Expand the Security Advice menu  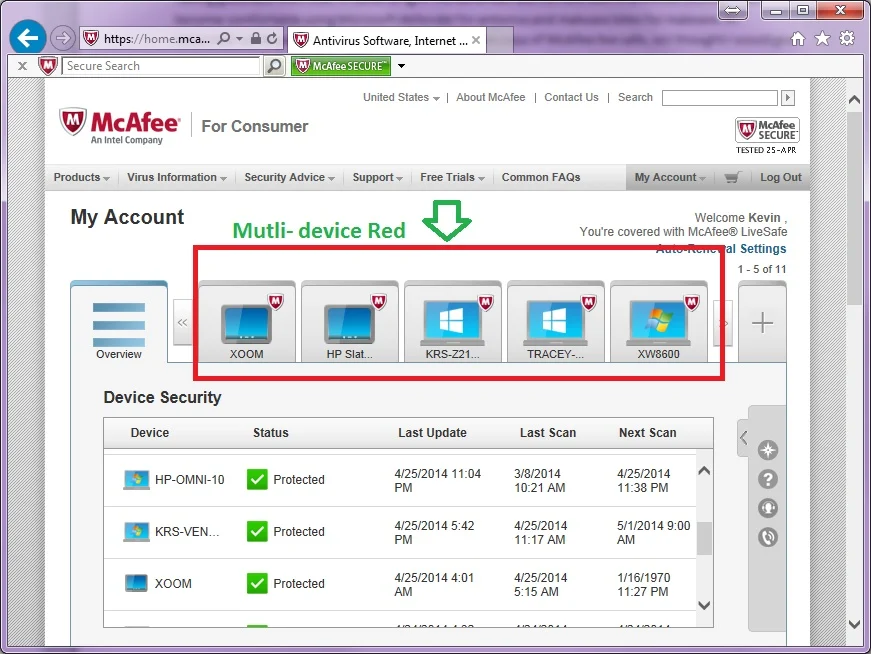pyautogui.click(x=289, y=177)
